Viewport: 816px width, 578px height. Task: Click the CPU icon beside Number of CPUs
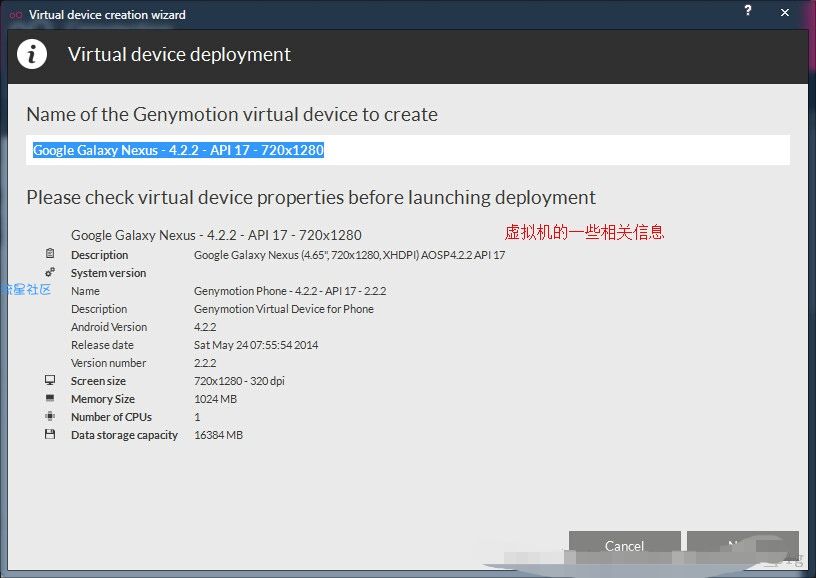coord(50,416)
